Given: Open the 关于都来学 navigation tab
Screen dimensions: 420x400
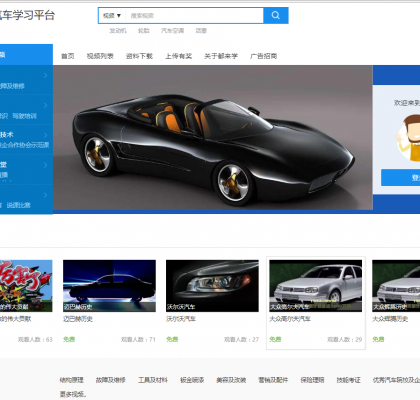Looking at the screenshot, I should pyautogui.click(x=221, y=56).
